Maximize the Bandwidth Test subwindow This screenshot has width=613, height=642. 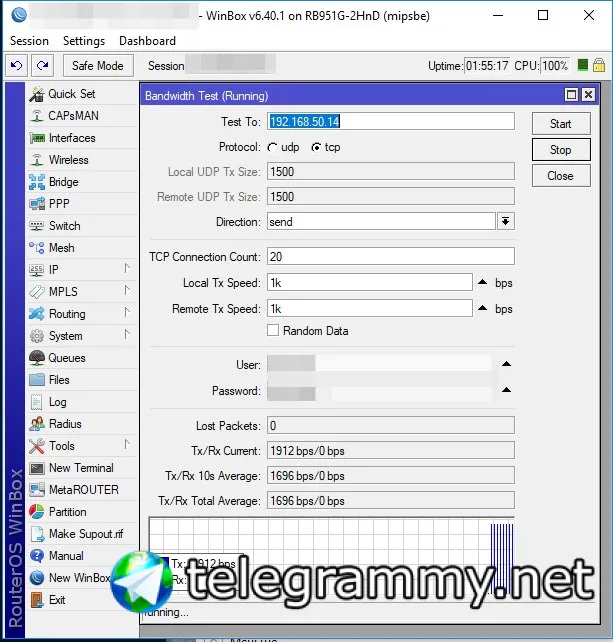(x=571, y=95)
